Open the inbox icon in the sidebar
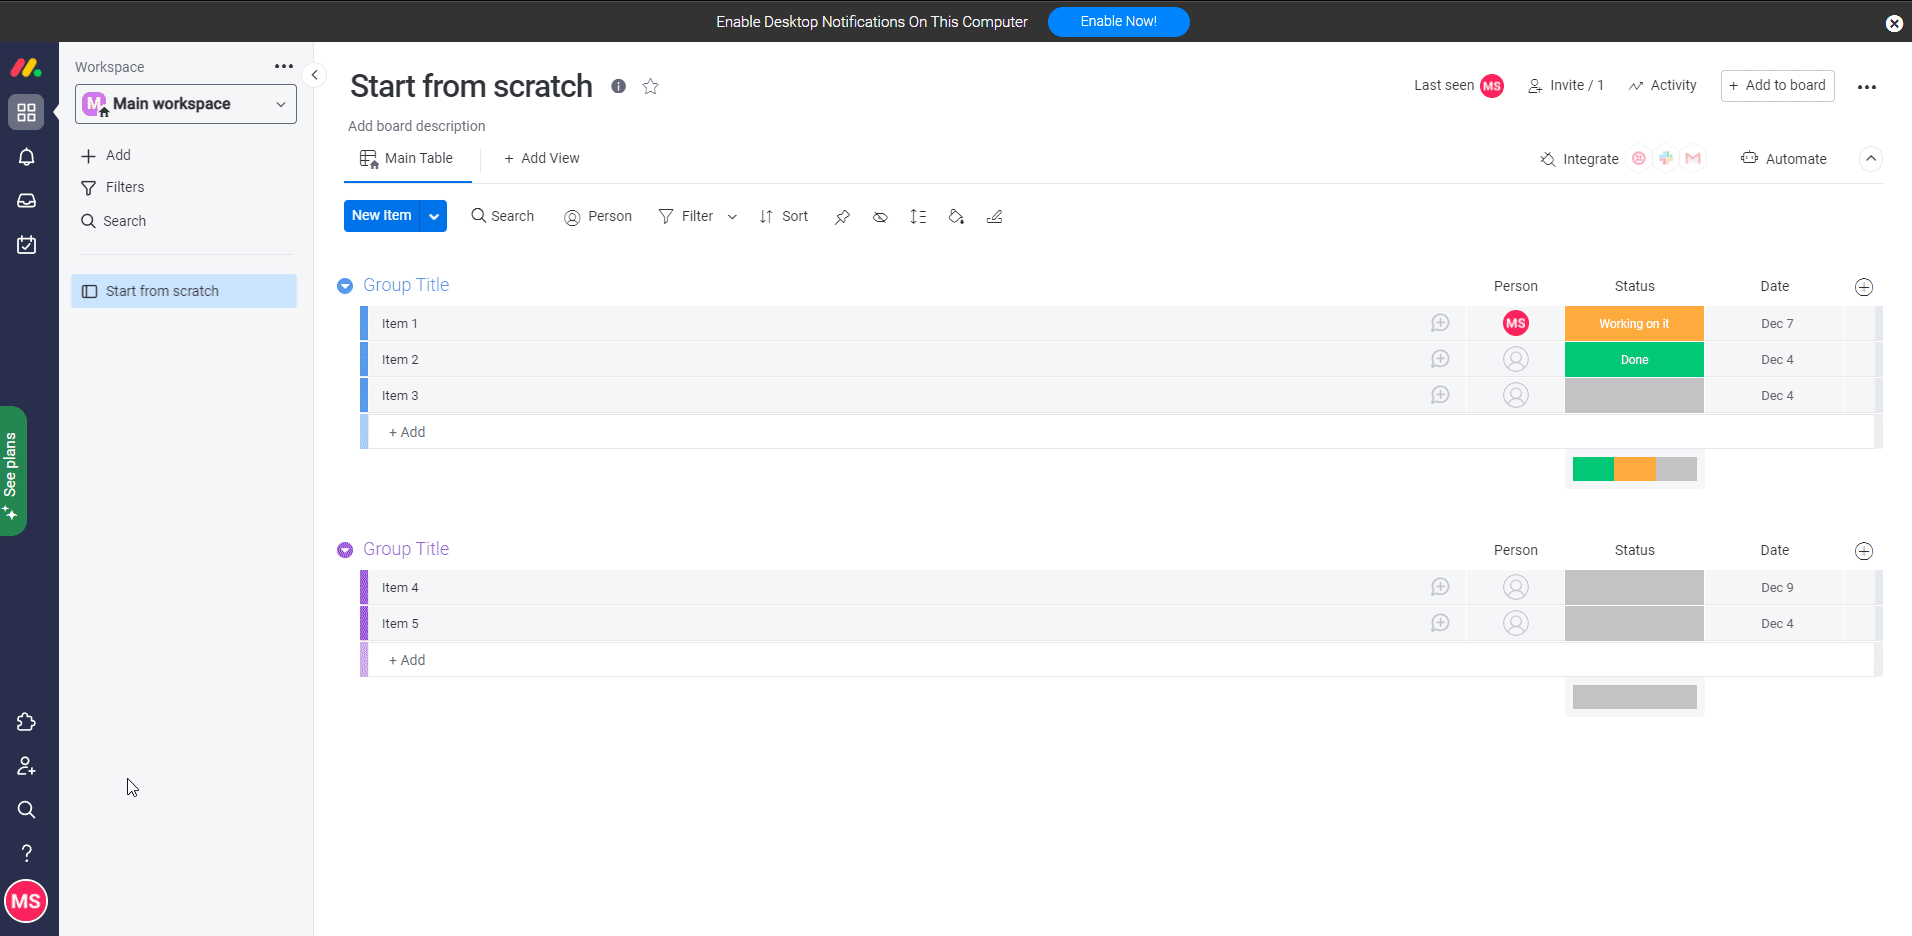 [27, 201]
